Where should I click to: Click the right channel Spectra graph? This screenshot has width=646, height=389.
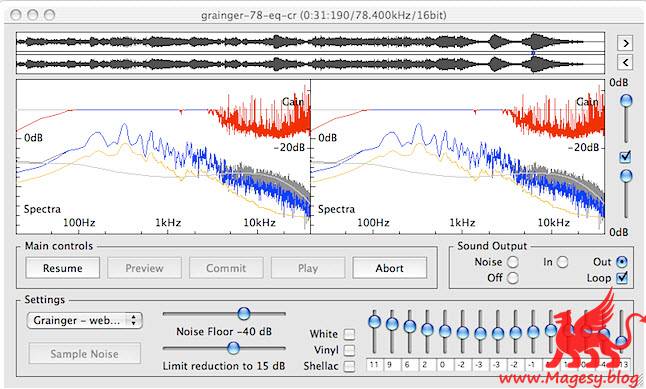point(457,157)
